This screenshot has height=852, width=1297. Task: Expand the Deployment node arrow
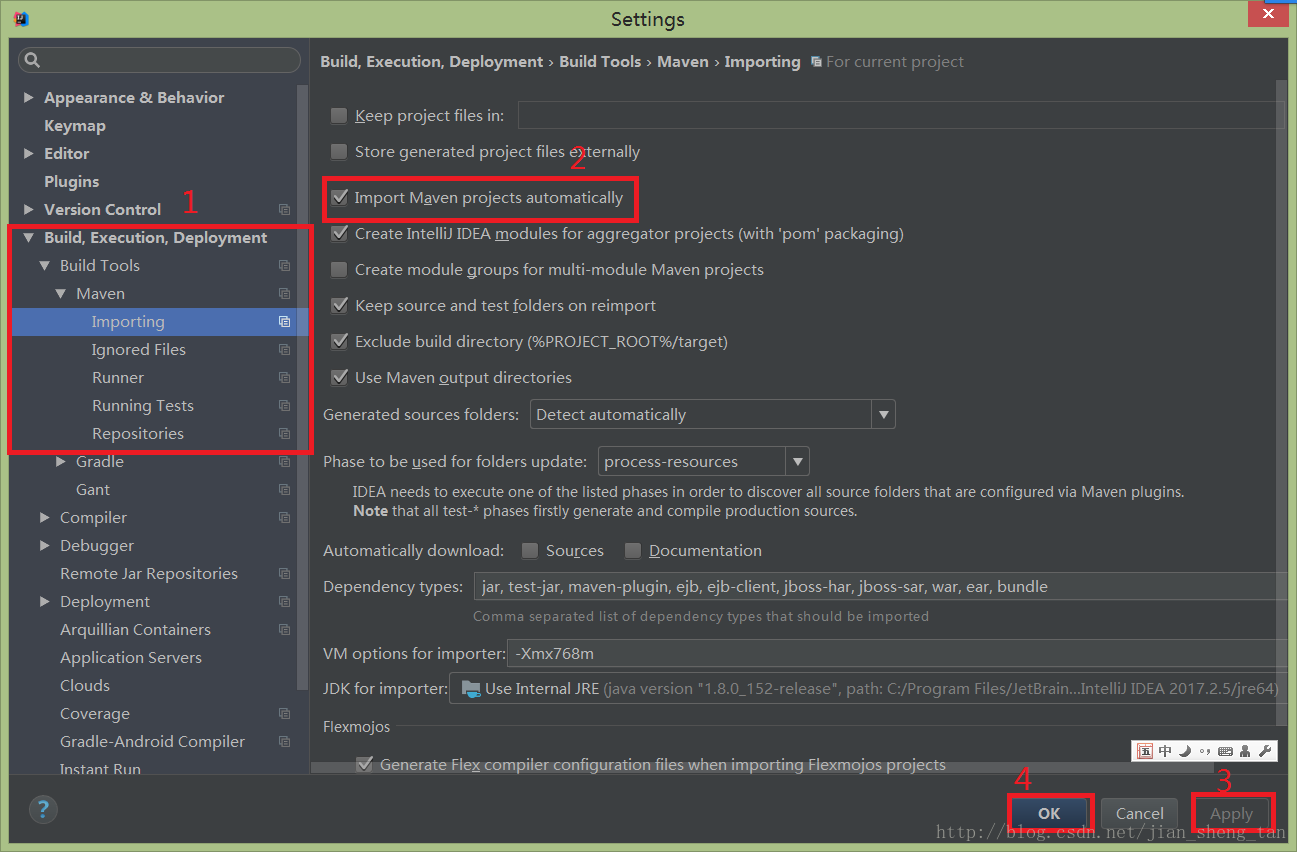(x=45, y=602)
